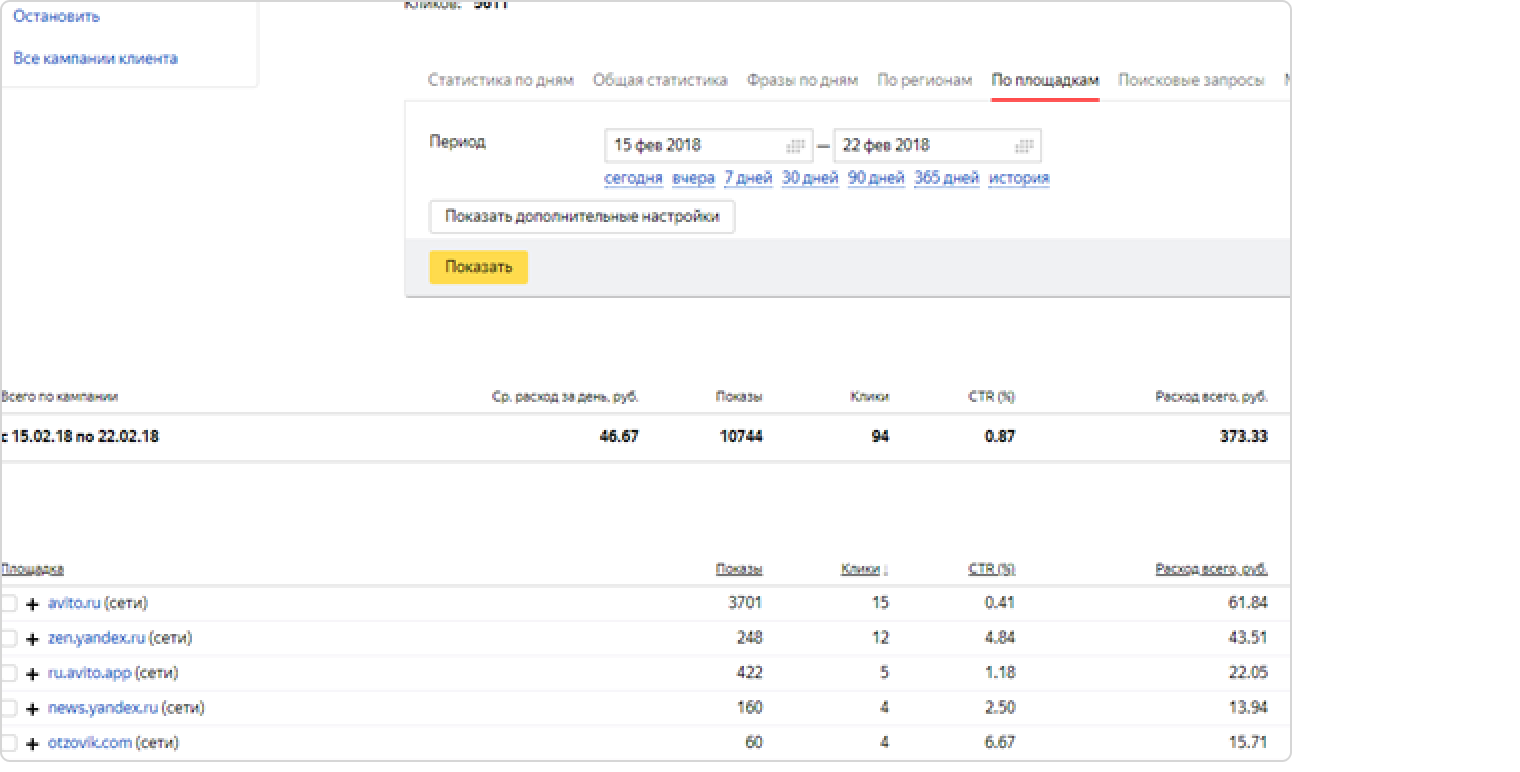Expand the avito.ru row with plus
The image size is (1520, 772).
(x=33, y=605)
